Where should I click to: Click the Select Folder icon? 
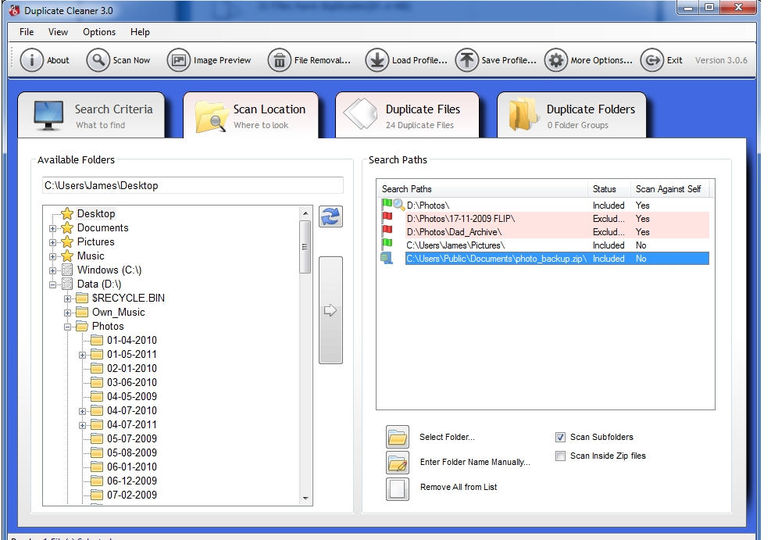click(x=397, y=437)
